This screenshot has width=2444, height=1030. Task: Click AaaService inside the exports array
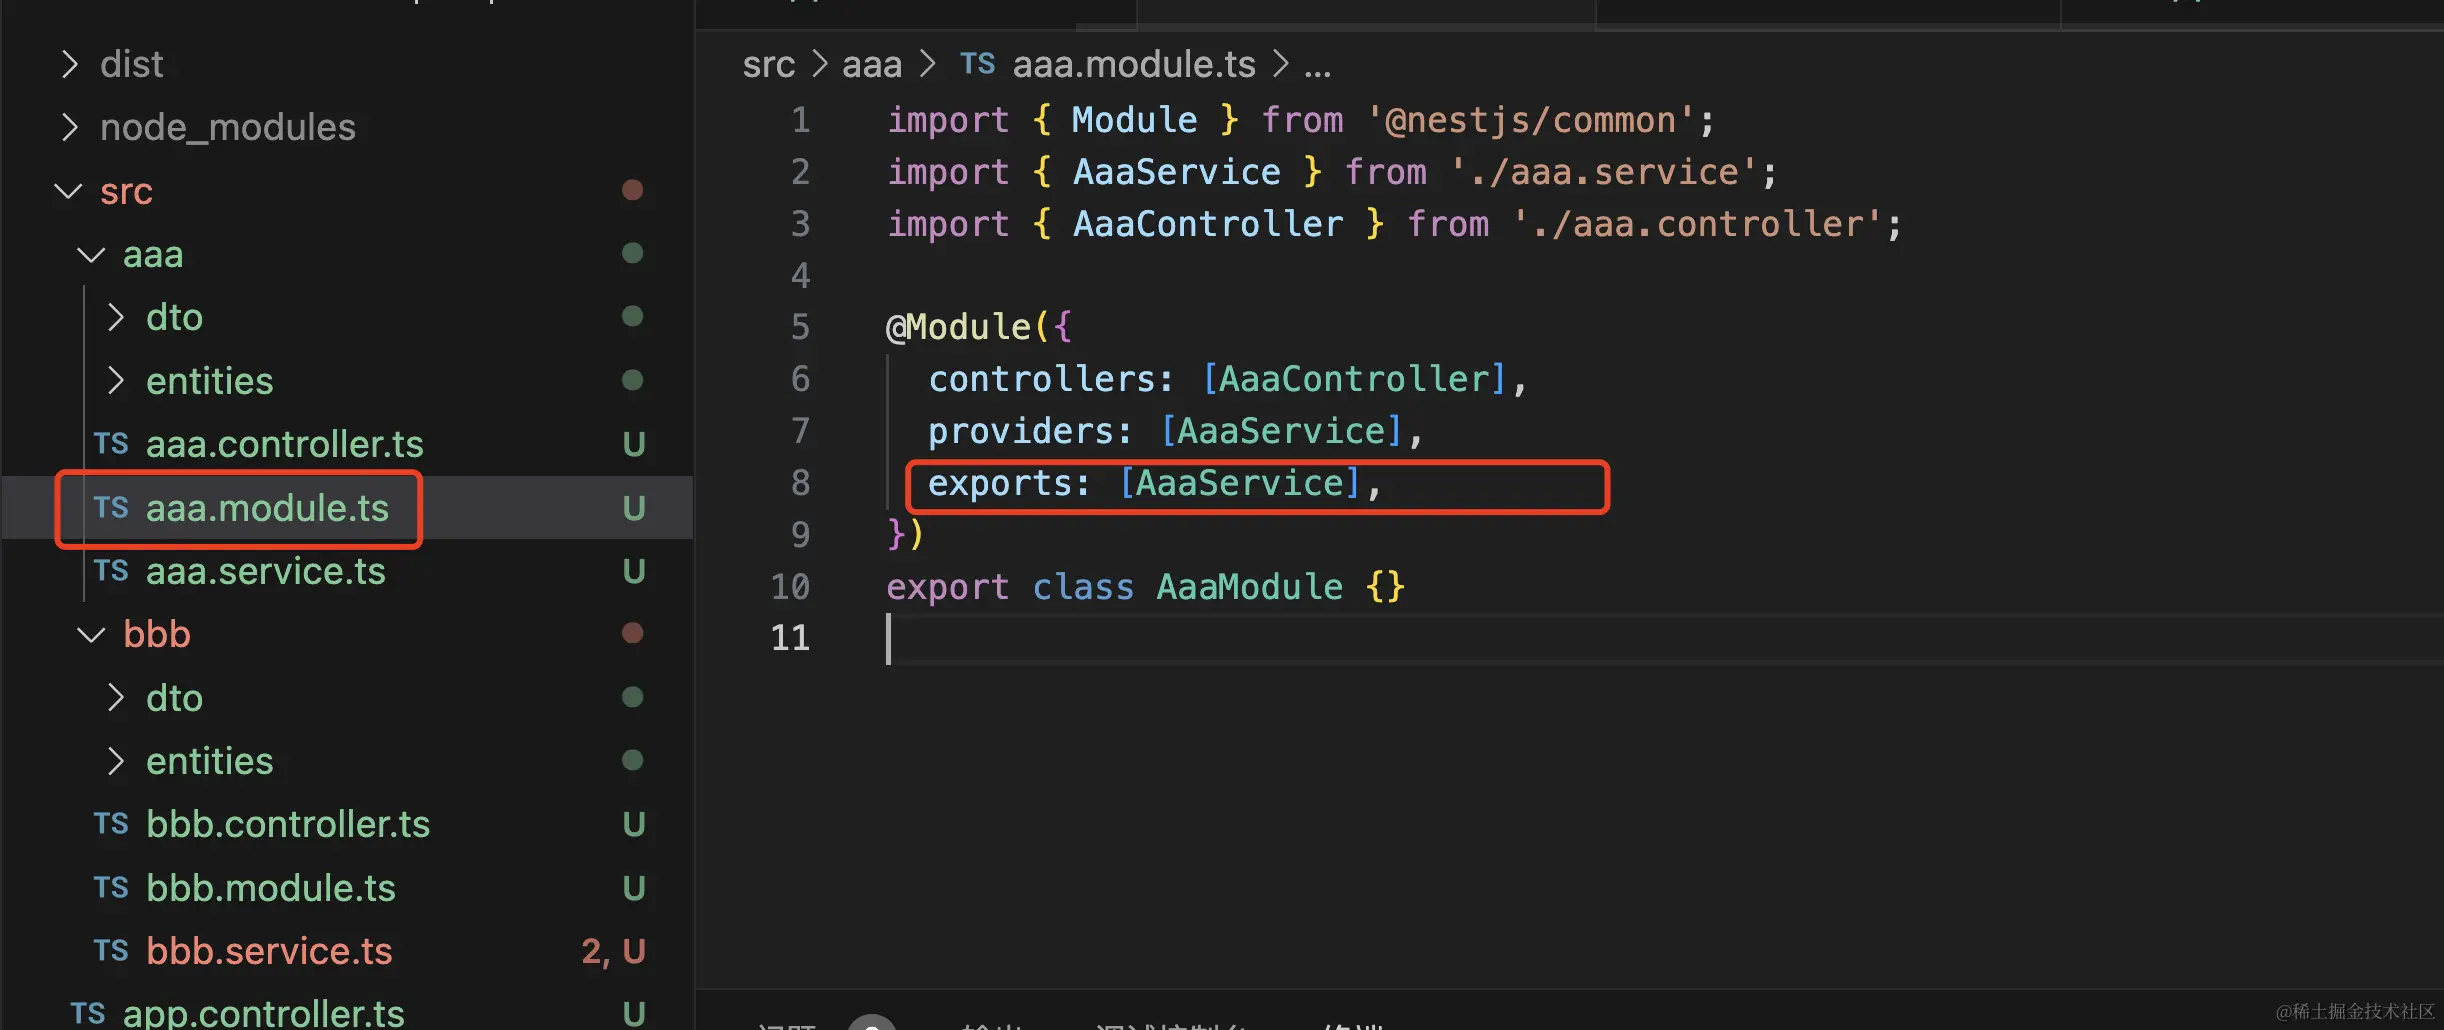coord(1240,483)
